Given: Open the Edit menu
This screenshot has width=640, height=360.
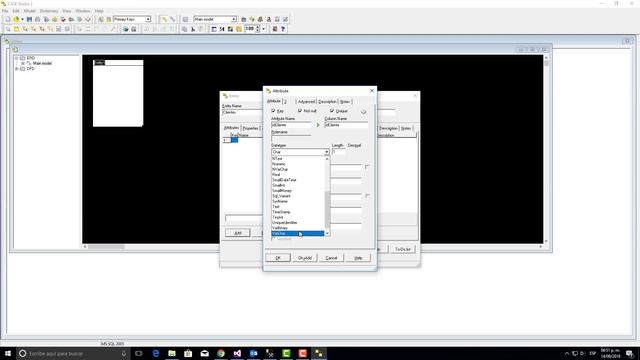Looking at the screenshot, I should click(x=16, y=11).
